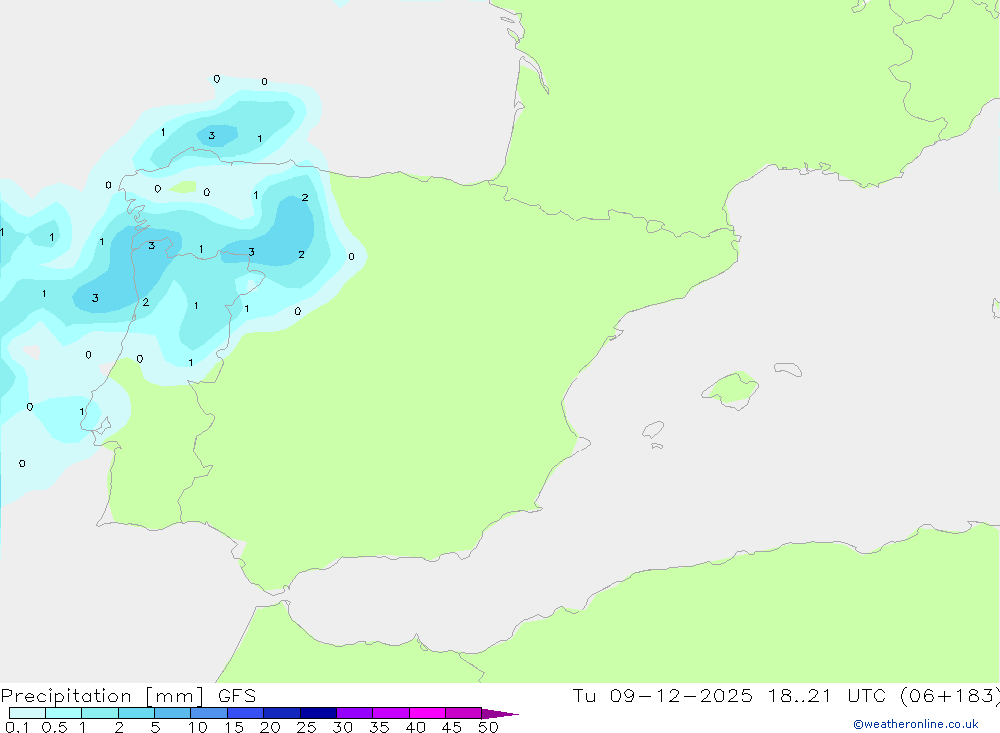Select the 35–40 mm legend color swatch
Screen dimensions: 1000x733
391,713
